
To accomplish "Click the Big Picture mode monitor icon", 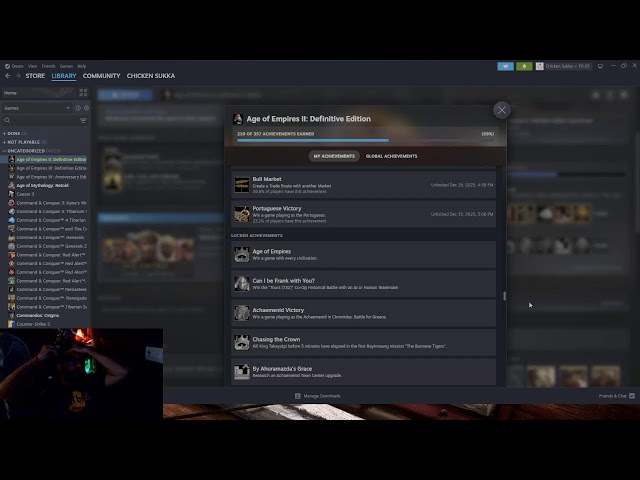I will 600,66.
